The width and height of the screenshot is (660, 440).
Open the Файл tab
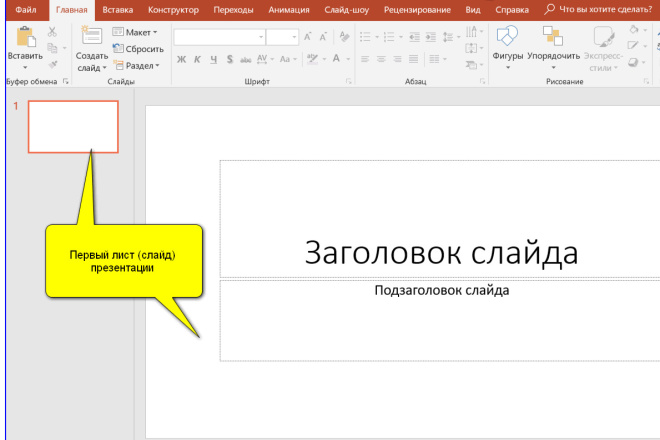(26, 10)
